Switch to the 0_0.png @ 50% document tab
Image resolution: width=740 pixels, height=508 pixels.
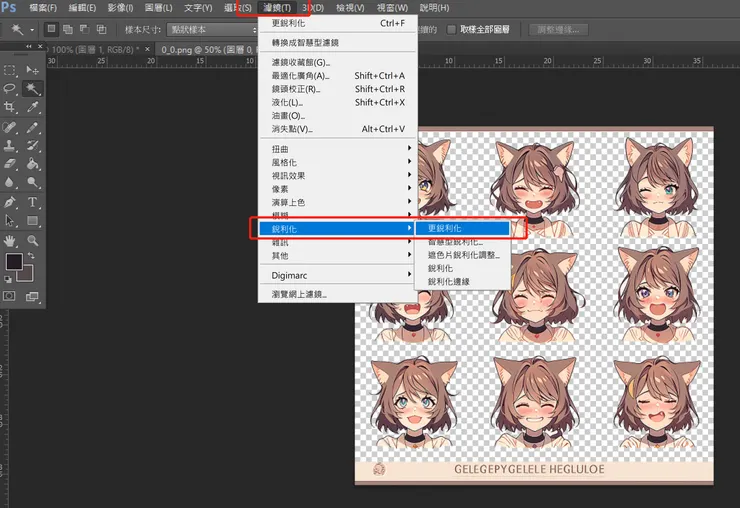208,49
